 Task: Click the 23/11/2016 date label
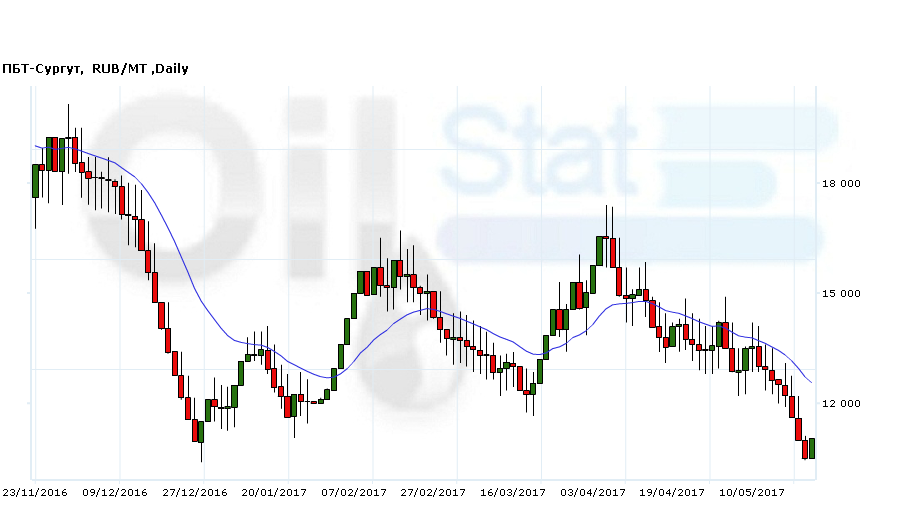coord(34,492)
